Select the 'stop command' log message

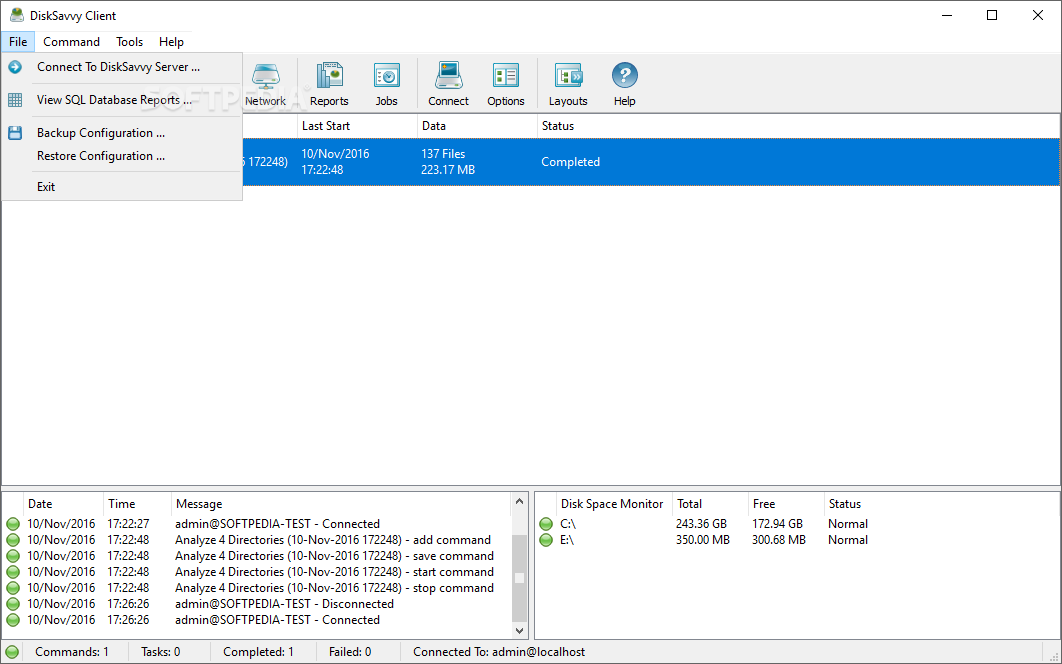(x=335, y=588)
